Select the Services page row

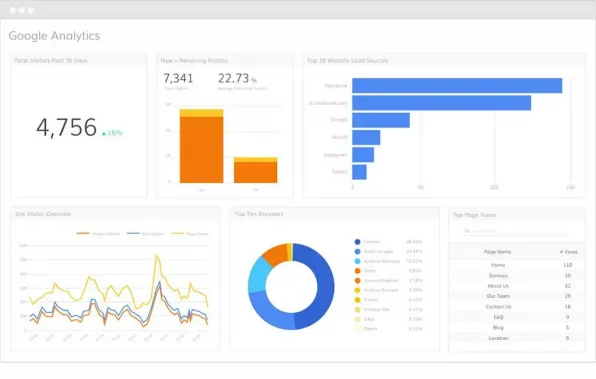point(517,276)
